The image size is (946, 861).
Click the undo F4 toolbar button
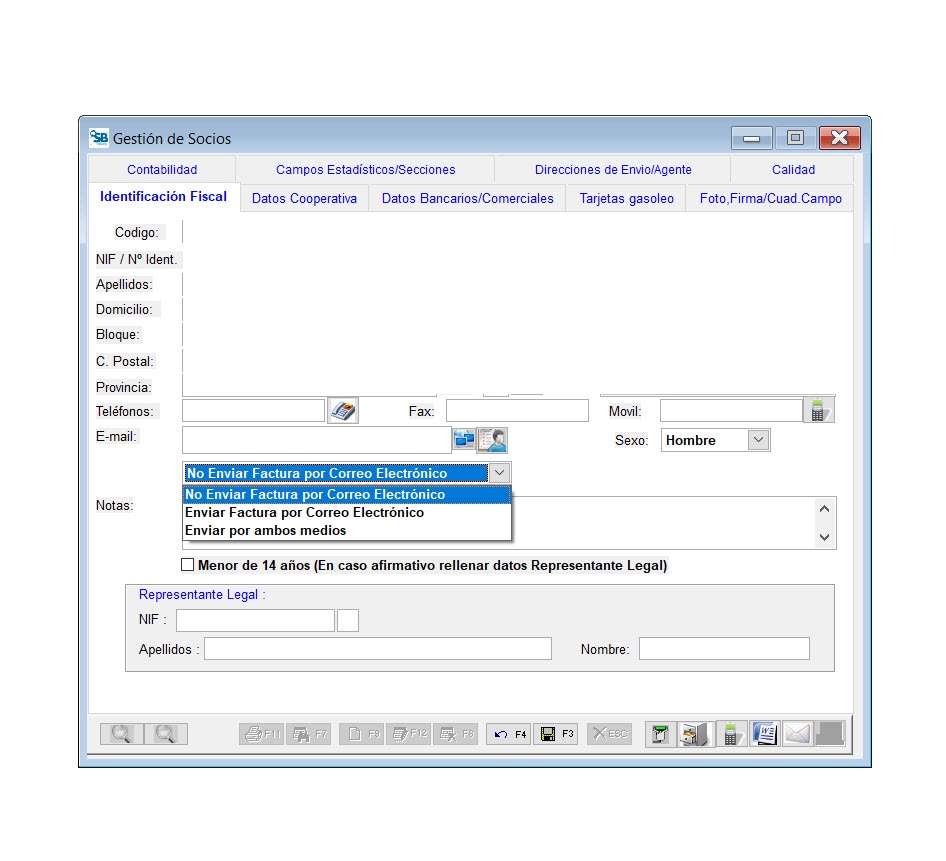click(x=510, y=734)
